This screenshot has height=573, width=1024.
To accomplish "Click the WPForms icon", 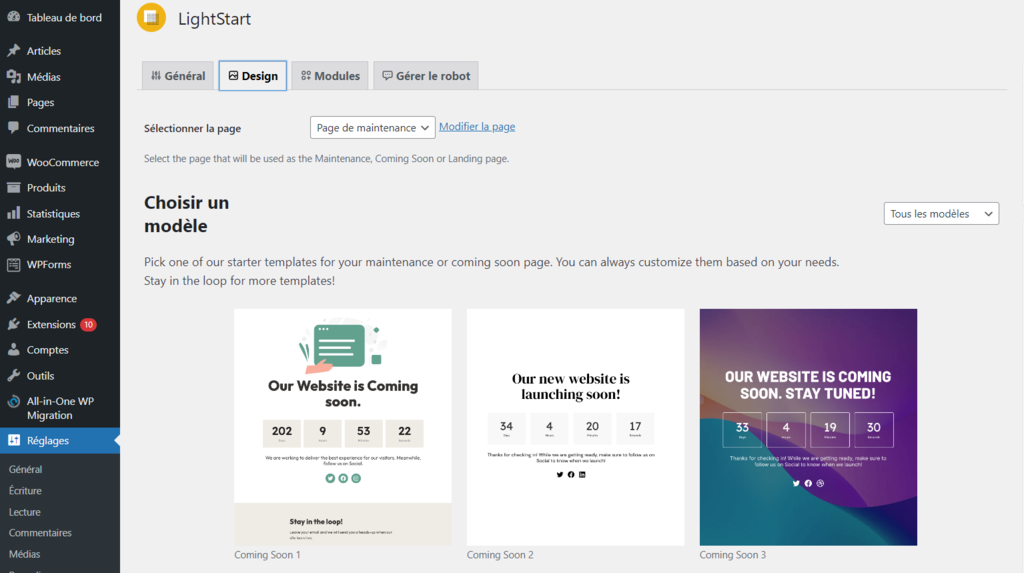I will (x=14, y=265).
